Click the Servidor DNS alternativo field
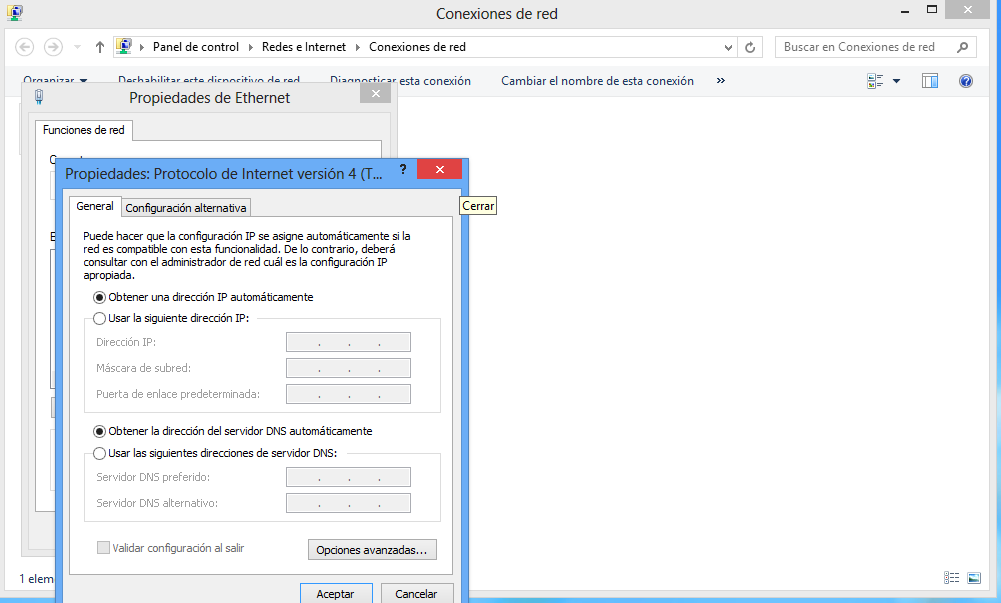The height and width of the screenshot is (603, 1001). pos(348,503)
